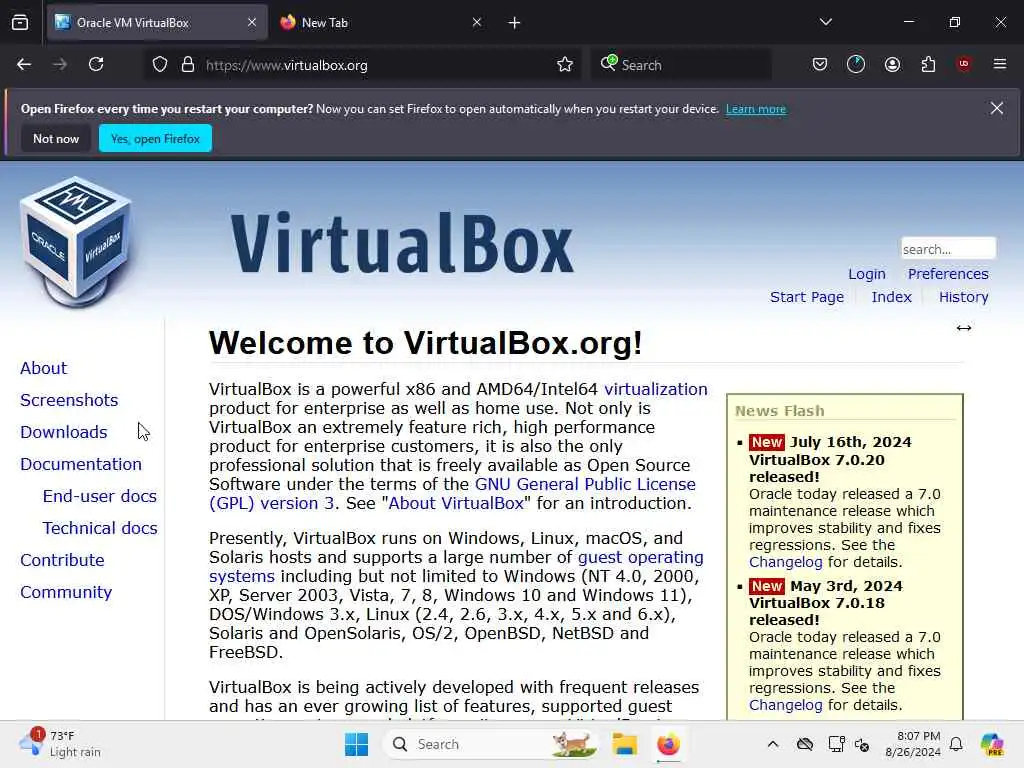Open the guest operating systems link
The width and height of the screenshot is (1024, 768).
[641, 558]
